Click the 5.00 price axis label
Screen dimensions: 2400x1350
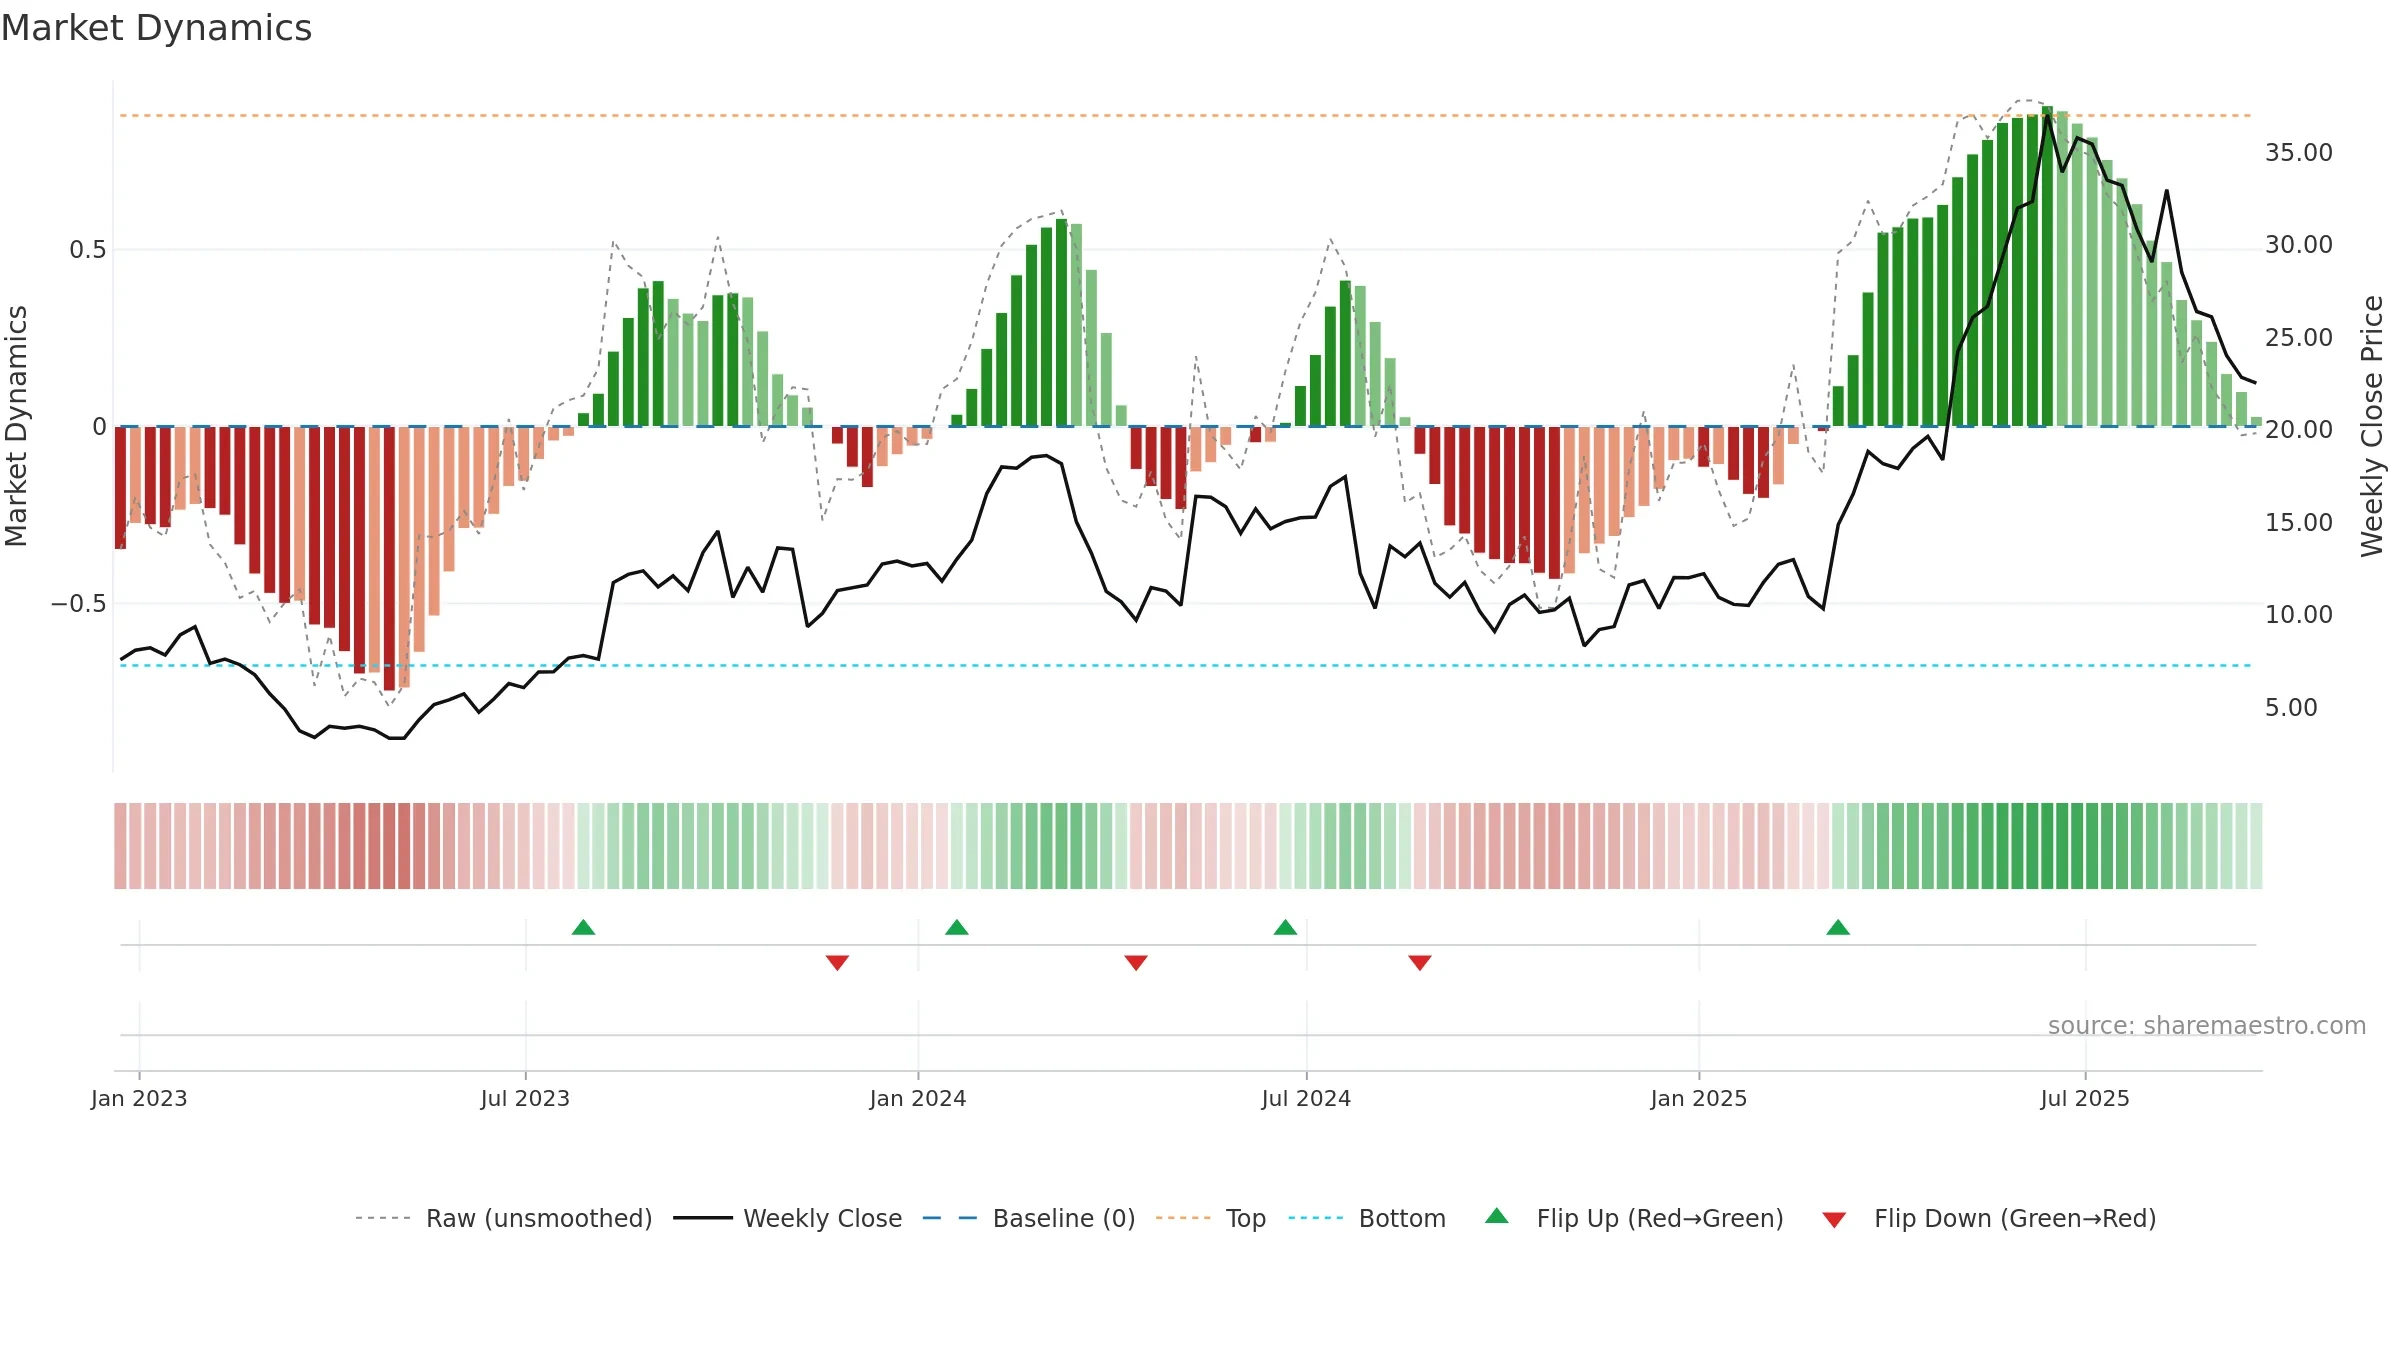coord(2291,707)
